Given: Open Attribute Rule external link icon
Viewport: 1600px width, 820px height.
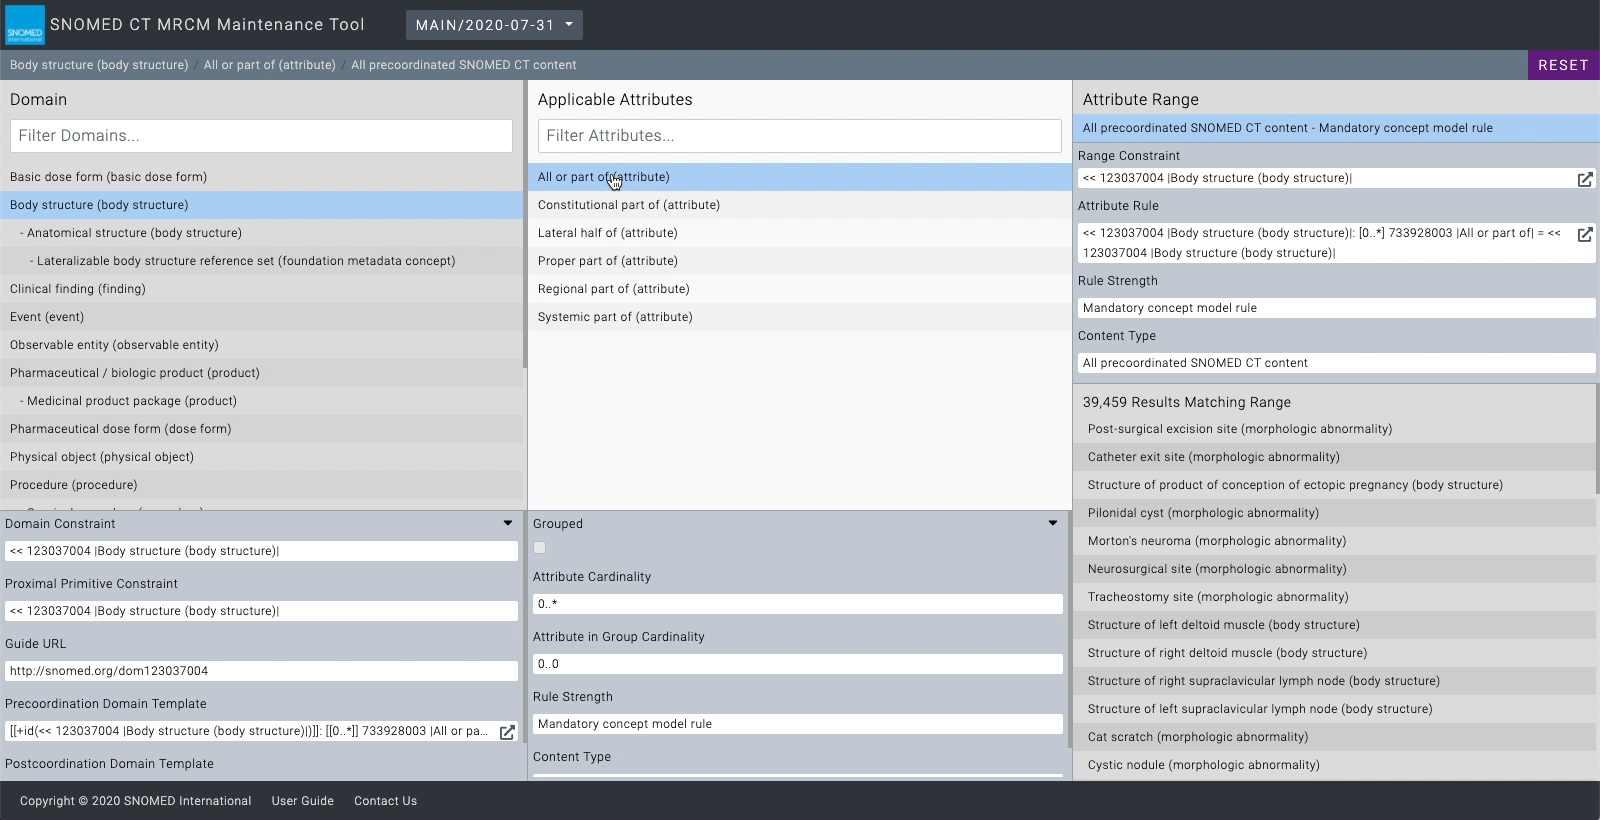Looking at the screenshot, I should tap(1585, 234).
